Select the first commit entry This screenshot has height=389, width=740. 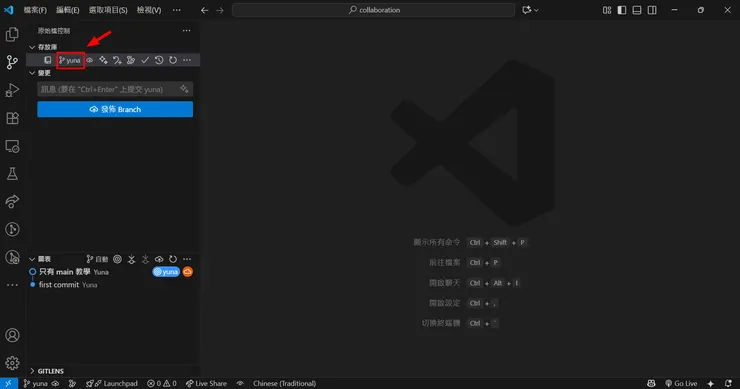pyautogui.click(x=59, y=285)
